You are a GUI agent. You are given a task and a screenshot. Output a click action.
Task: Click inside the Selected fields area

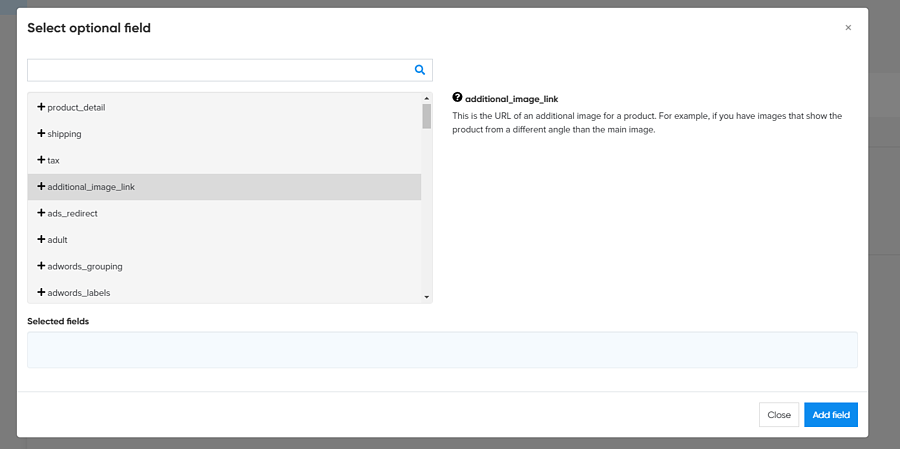tap(442, 350)
